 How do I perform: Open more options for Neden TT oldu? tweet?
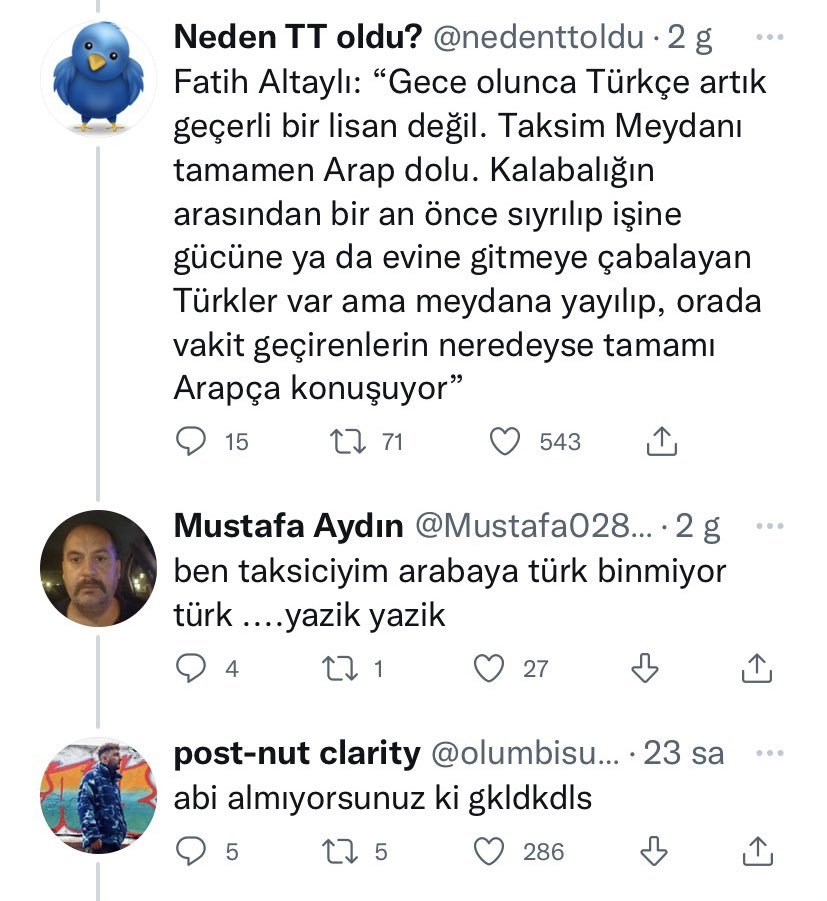click(769, 38)
